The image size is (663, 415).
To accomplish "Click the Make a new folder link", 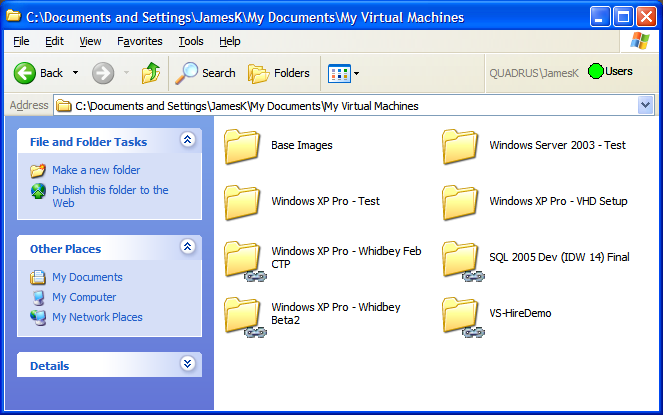I will [96, 170].
